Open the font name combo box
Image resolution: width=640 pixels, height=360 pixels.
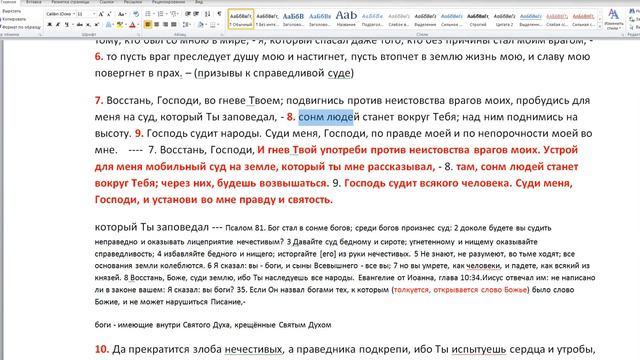coord(61,14)
